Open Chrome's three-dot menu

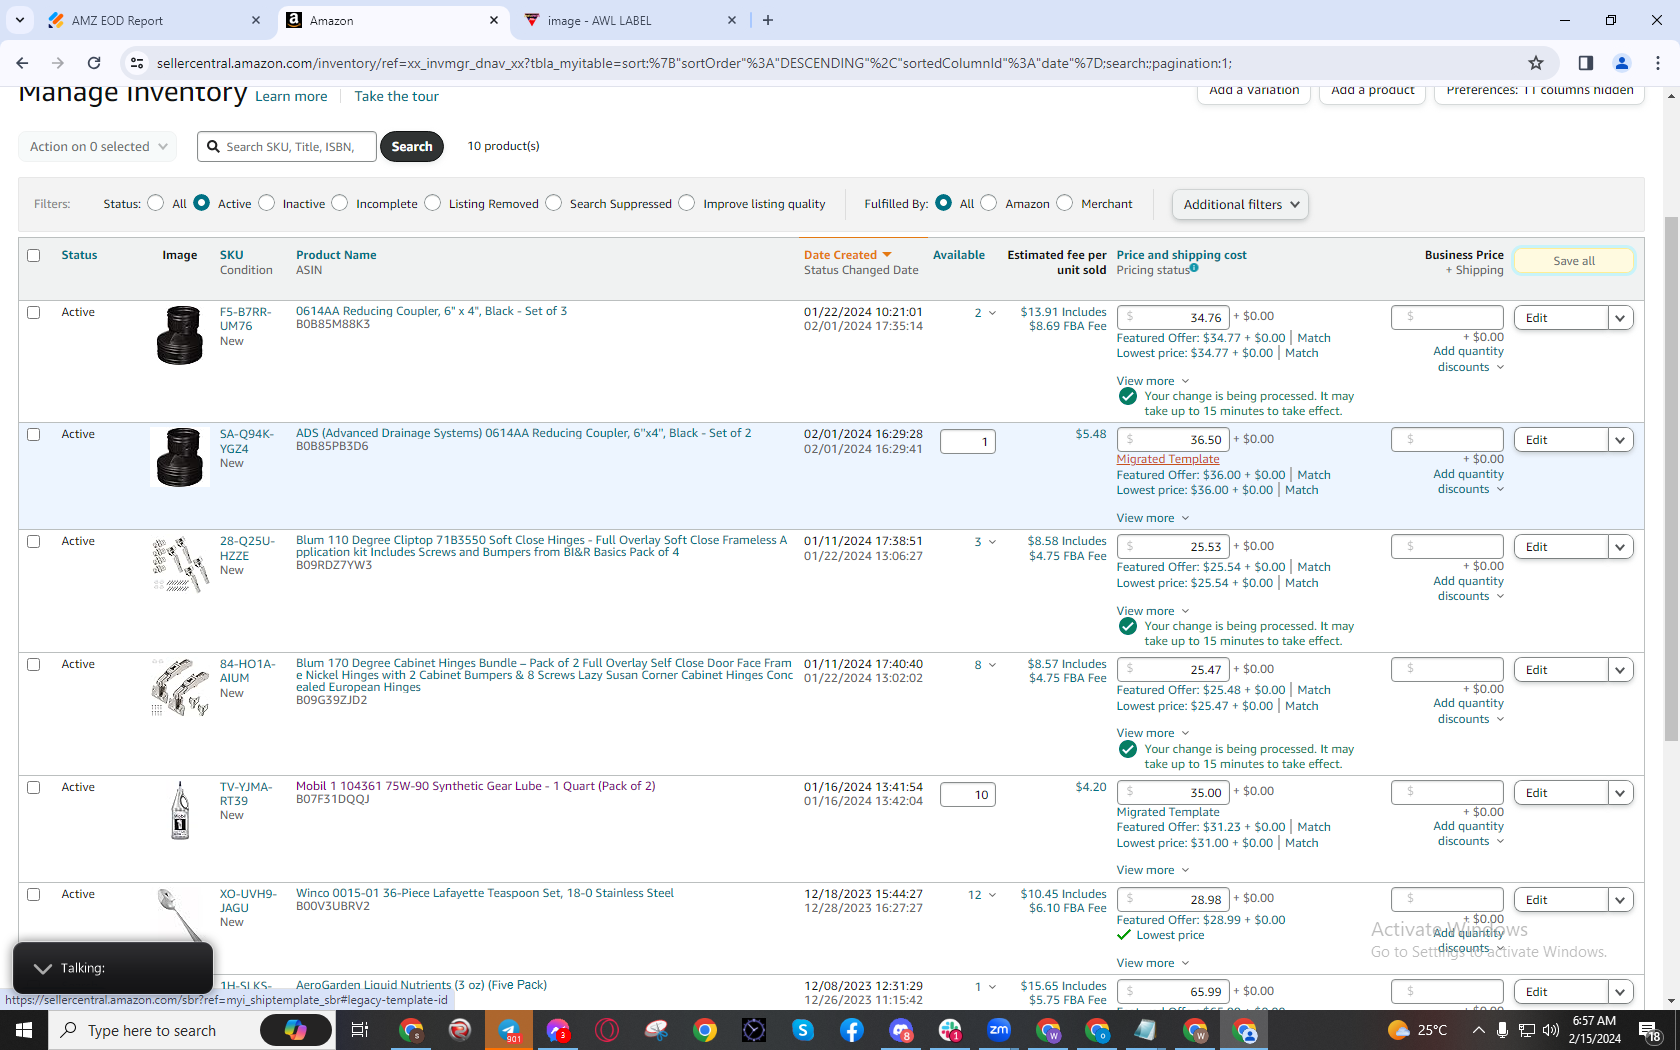tap(1658, 63)
